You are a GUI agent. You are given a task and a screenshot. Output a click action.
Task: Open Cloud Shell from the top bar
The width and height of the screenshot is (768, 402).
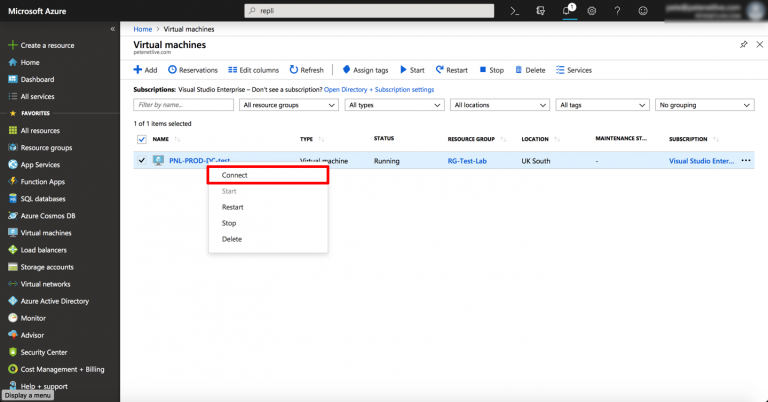(514, 11)
